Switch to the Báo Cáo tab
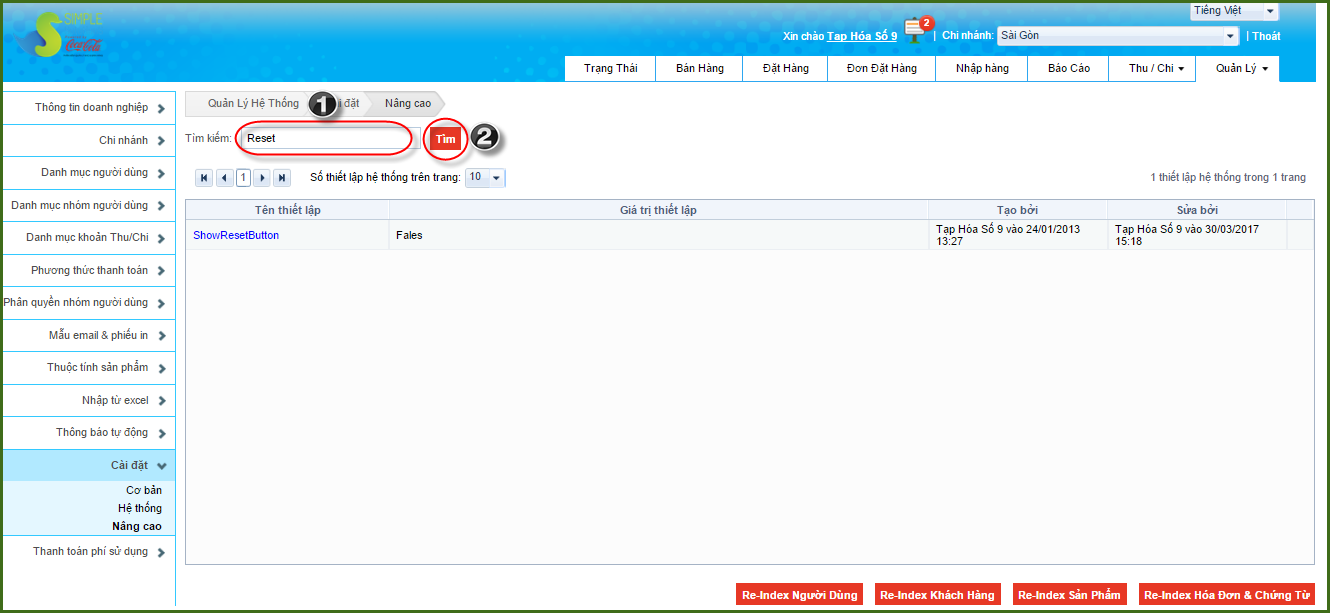This screenshot has width=1330, height=613. coord(1068,69)
